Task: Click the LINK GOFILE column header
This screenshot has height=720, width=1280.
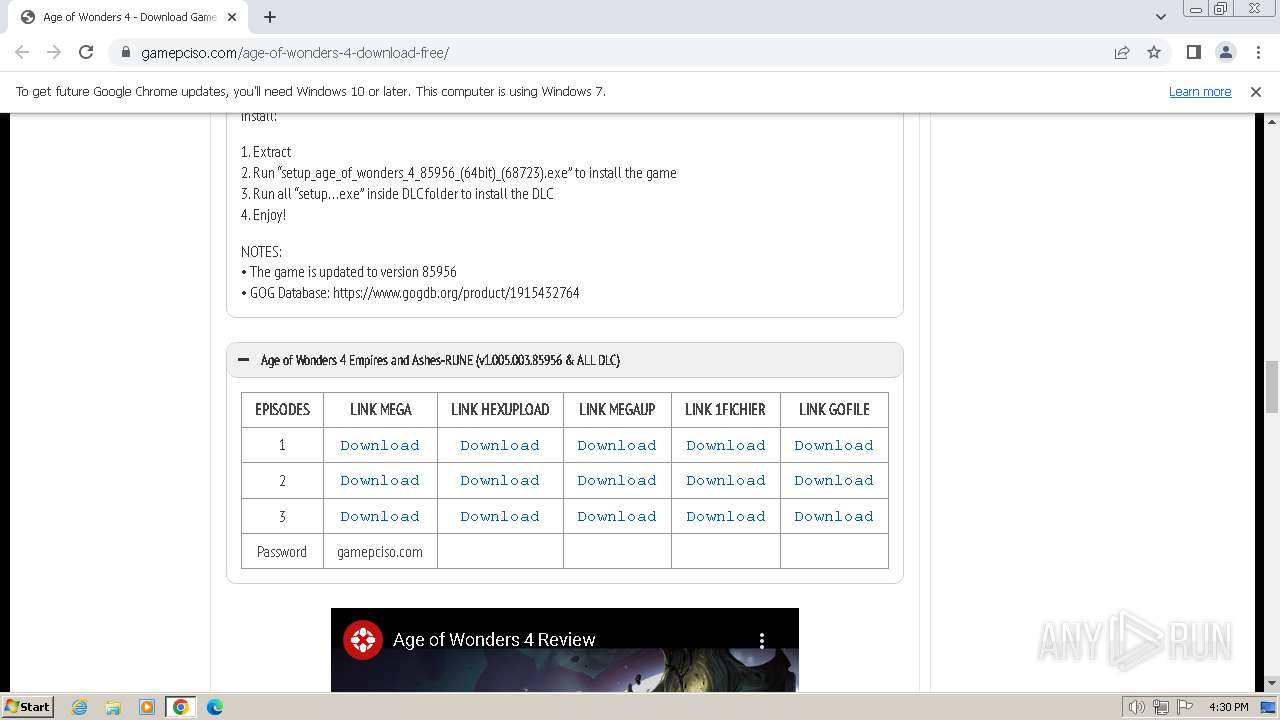Action: point(834,409)
